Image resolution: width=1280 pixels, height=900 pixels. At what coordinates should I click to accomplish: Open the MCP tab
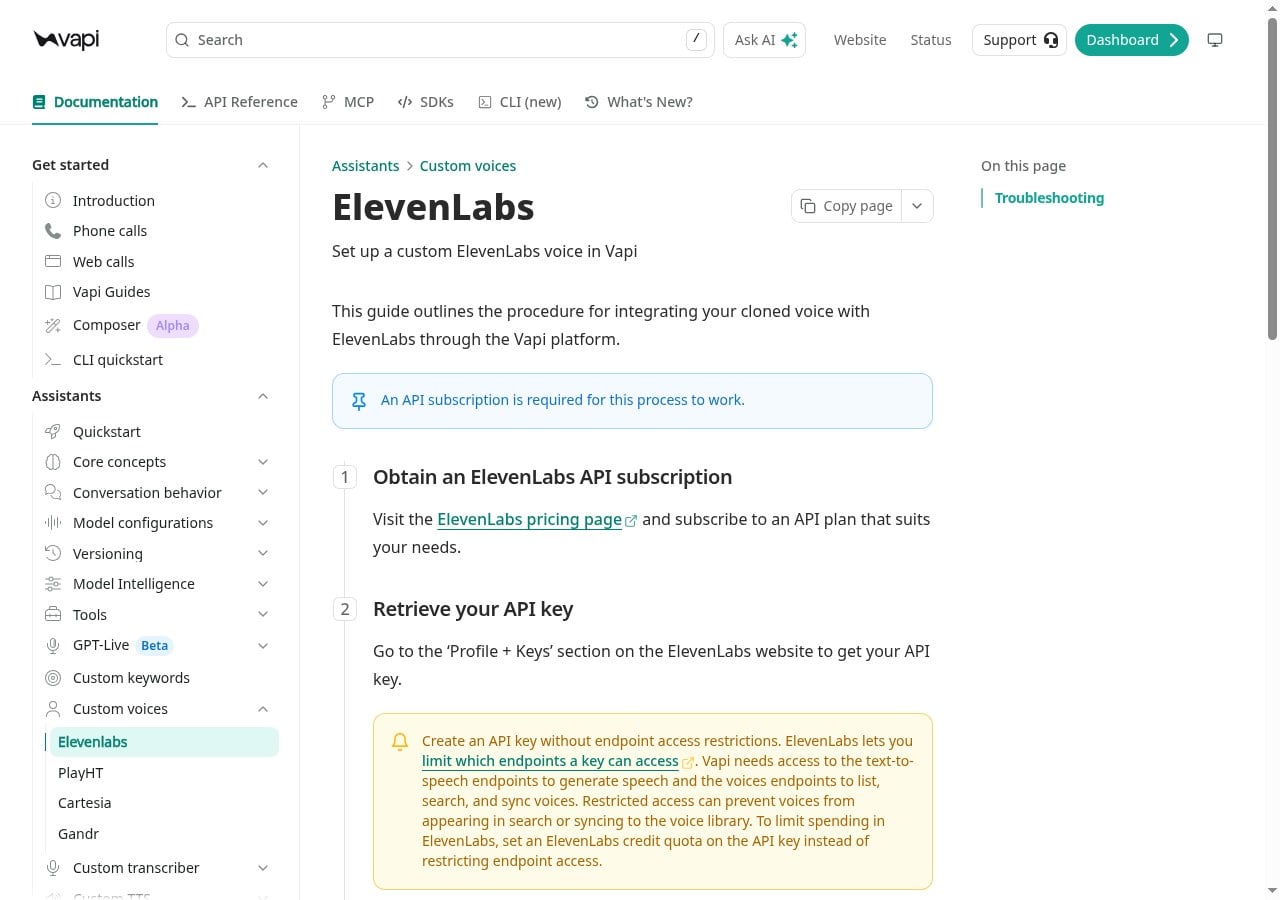[348, 102]
